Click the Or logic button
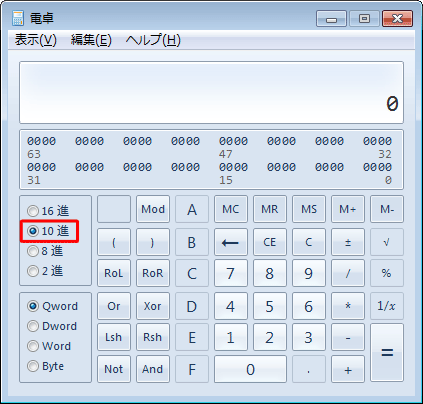The width and height of the screenshot is (423, 404). [114, 306]
